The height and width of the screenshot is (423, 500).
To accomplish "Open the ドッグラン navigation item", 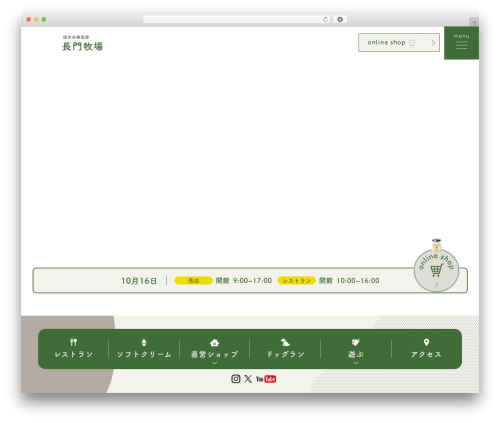I will (285, 349).
